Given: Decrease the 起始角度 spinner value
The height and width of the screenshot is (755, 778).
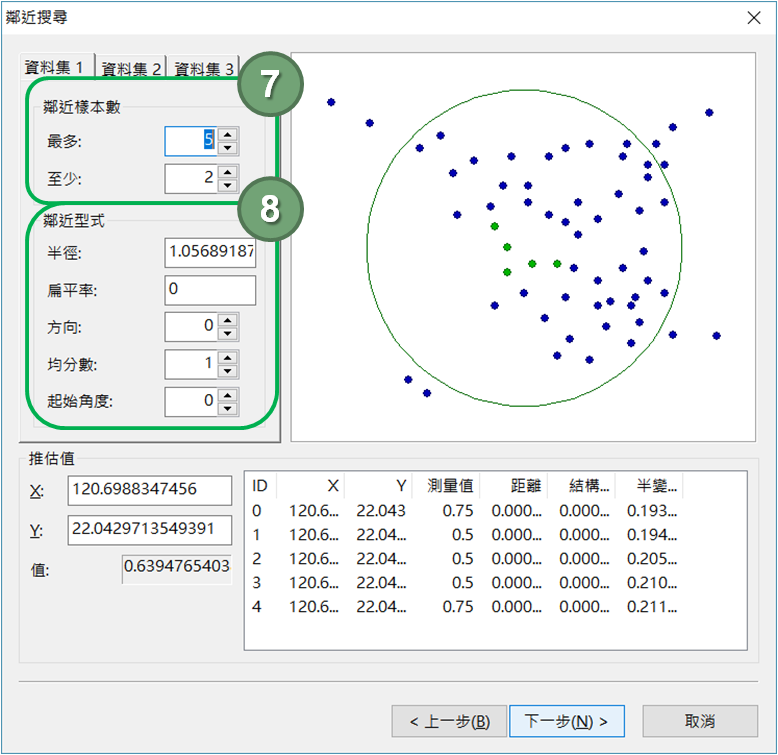Looking at the screenshot, I should click(x=228, y=408).
